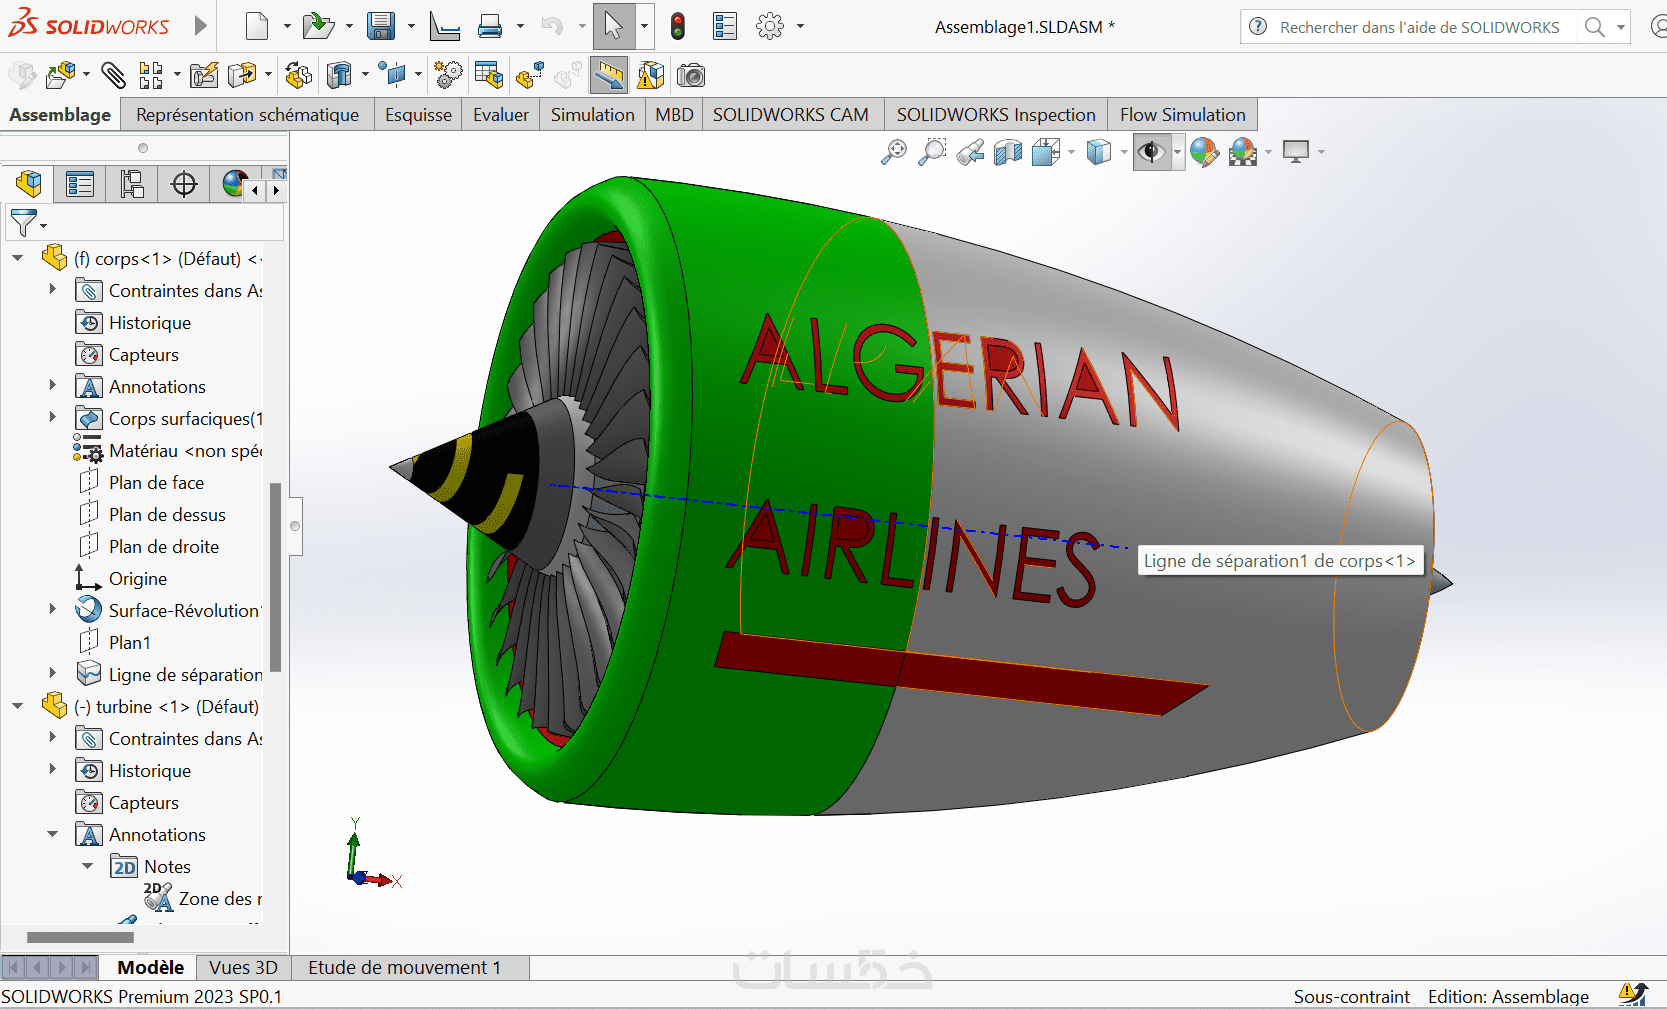1667x1010 pixels.
Task: Click the edit appearance icon
Action: [x=1205, y=152]
